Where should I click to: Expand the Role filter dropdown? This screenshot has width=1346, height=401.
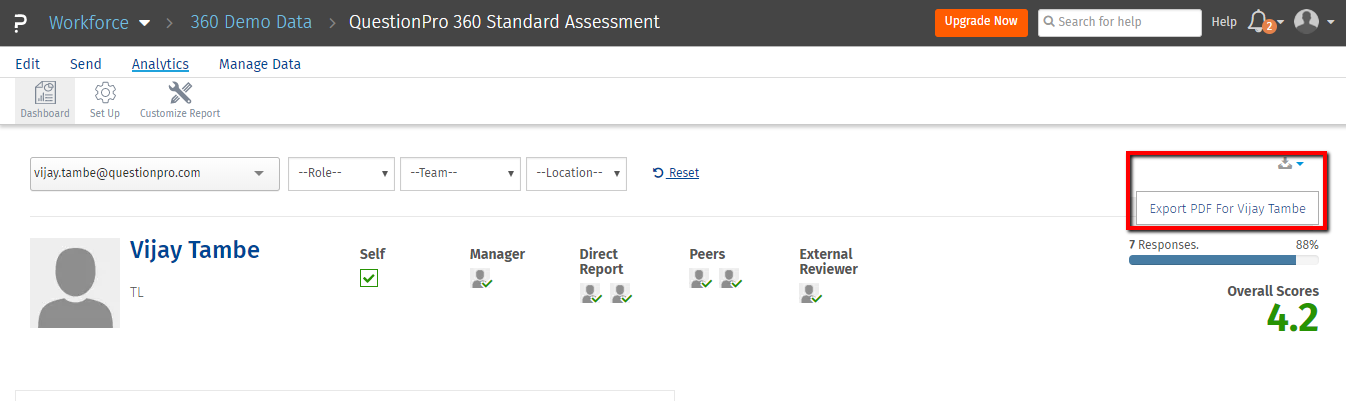341,173
